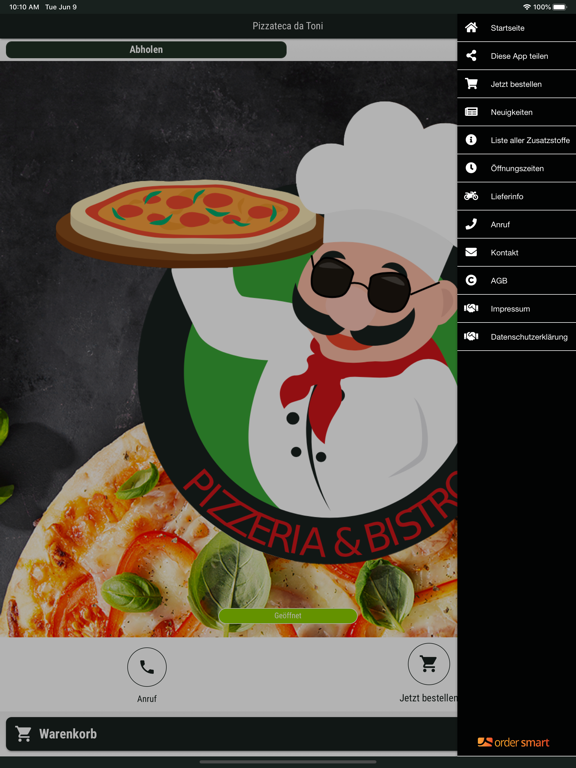Click the envelope icon beside Kontakt
The height and width of the screenshot is (768, 576).
[x=471, y=252]
